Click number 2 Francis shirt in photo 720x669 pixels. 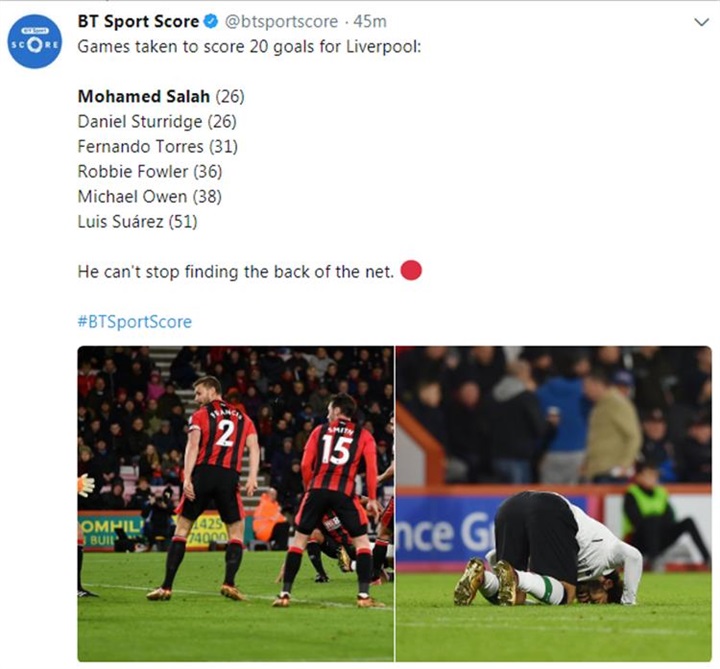point(222,434)
